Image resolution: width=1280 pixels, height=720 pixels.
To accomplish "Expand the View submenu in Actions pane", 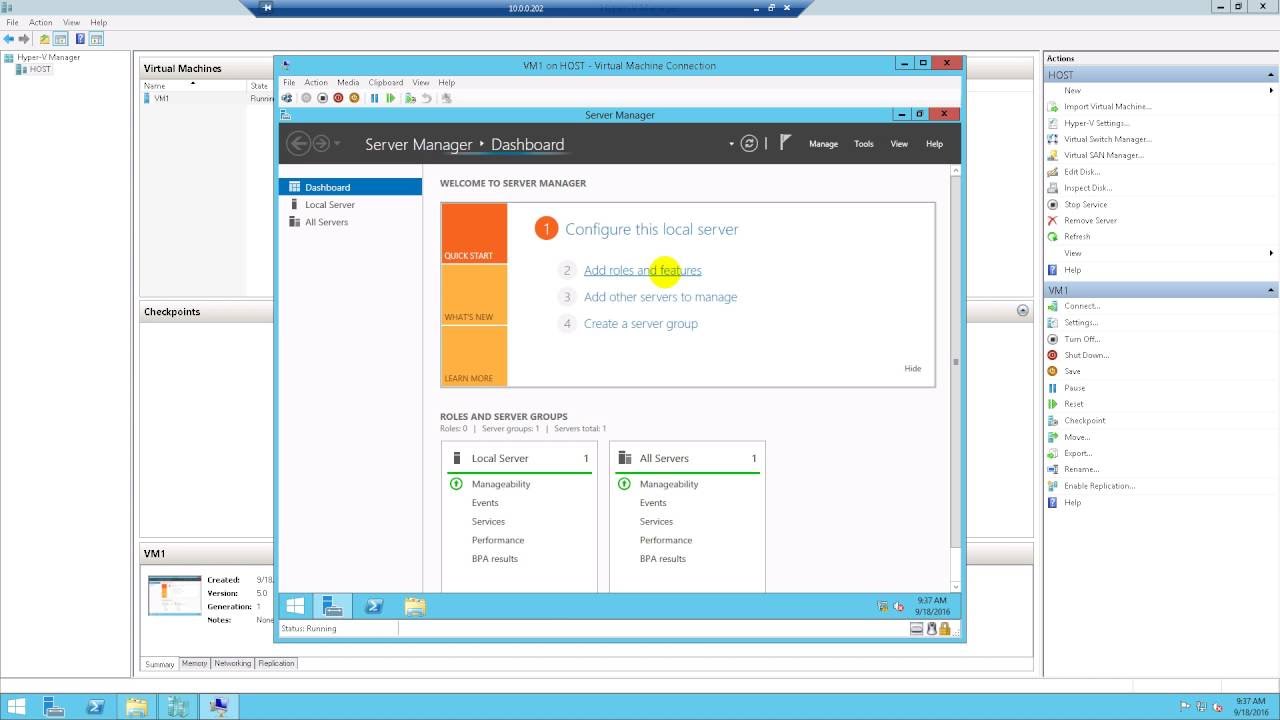I will [1271, 253].
